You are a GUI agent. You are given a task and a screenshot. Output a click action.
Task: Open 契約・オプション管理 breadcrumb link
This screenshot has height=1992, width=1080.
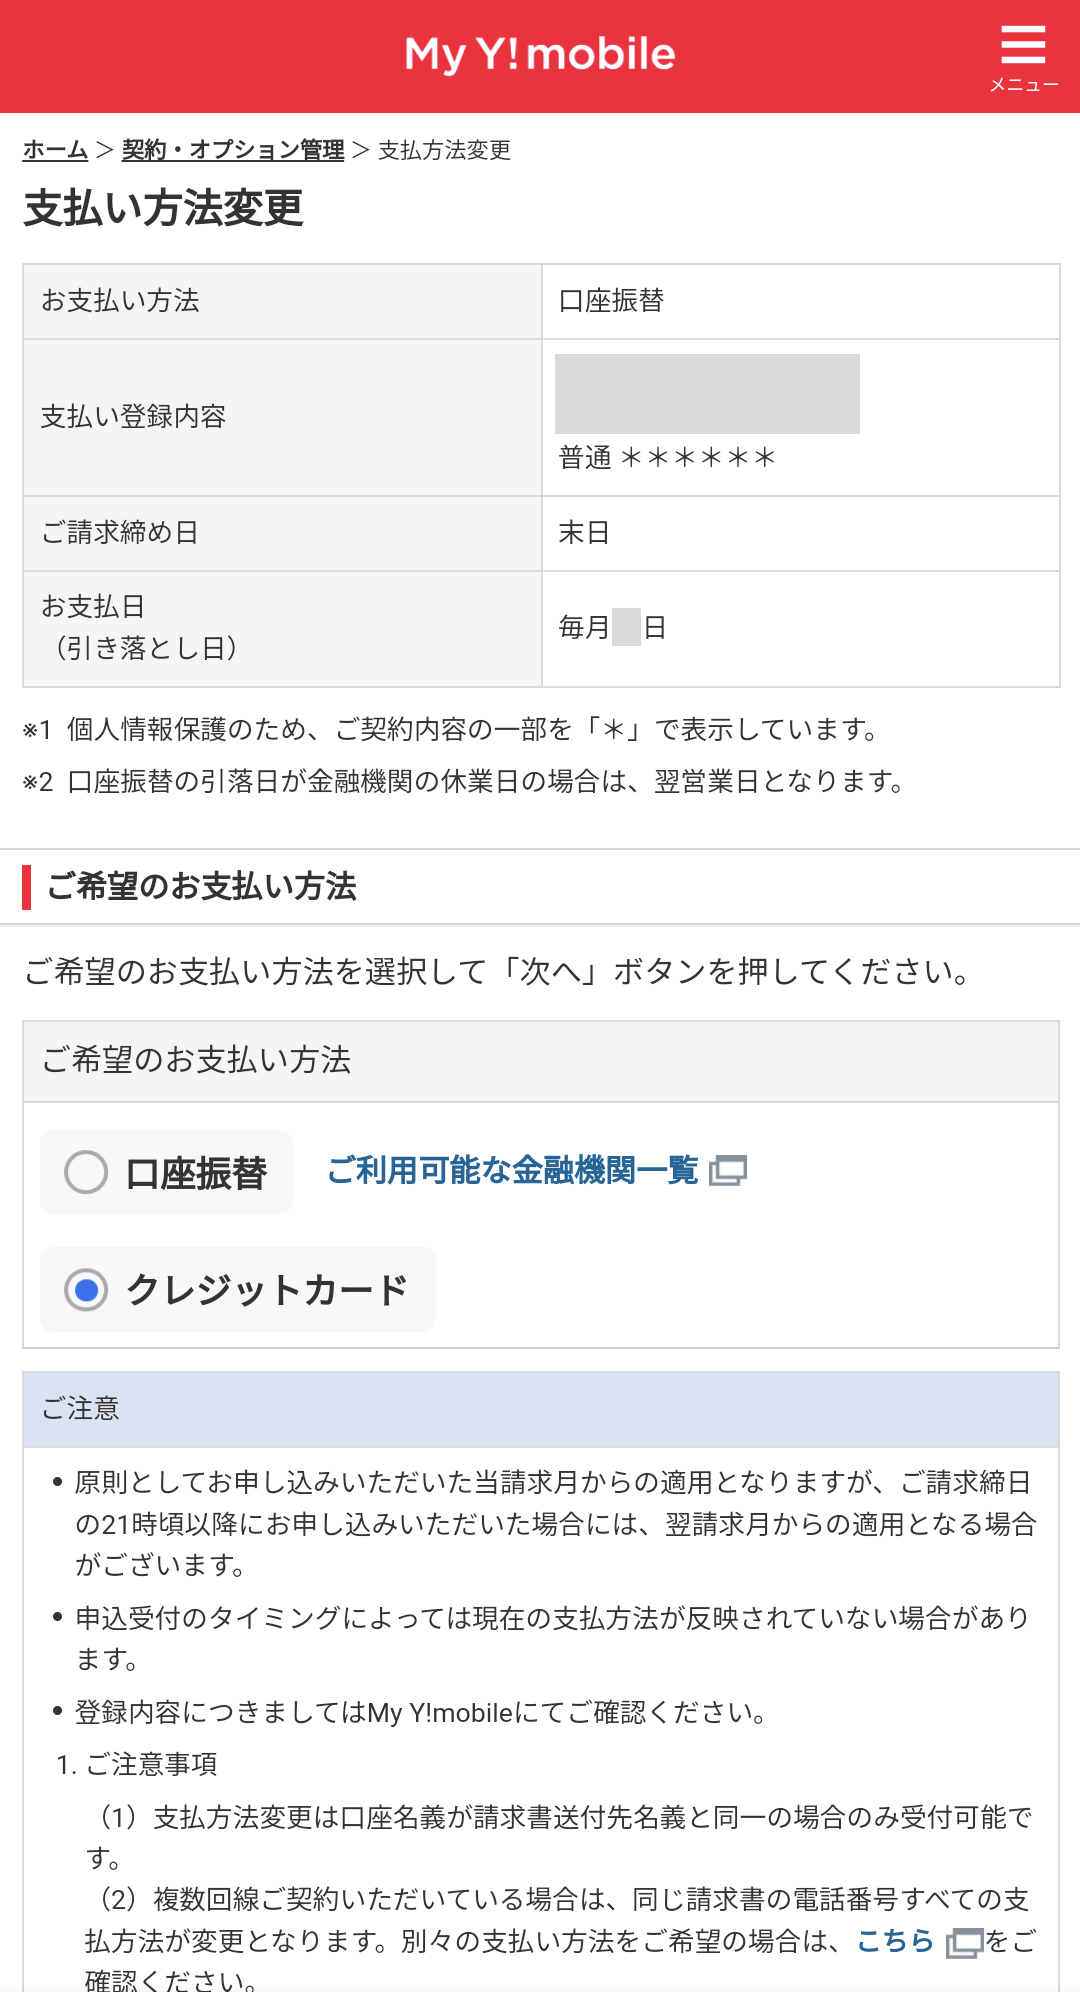(232, 150)
